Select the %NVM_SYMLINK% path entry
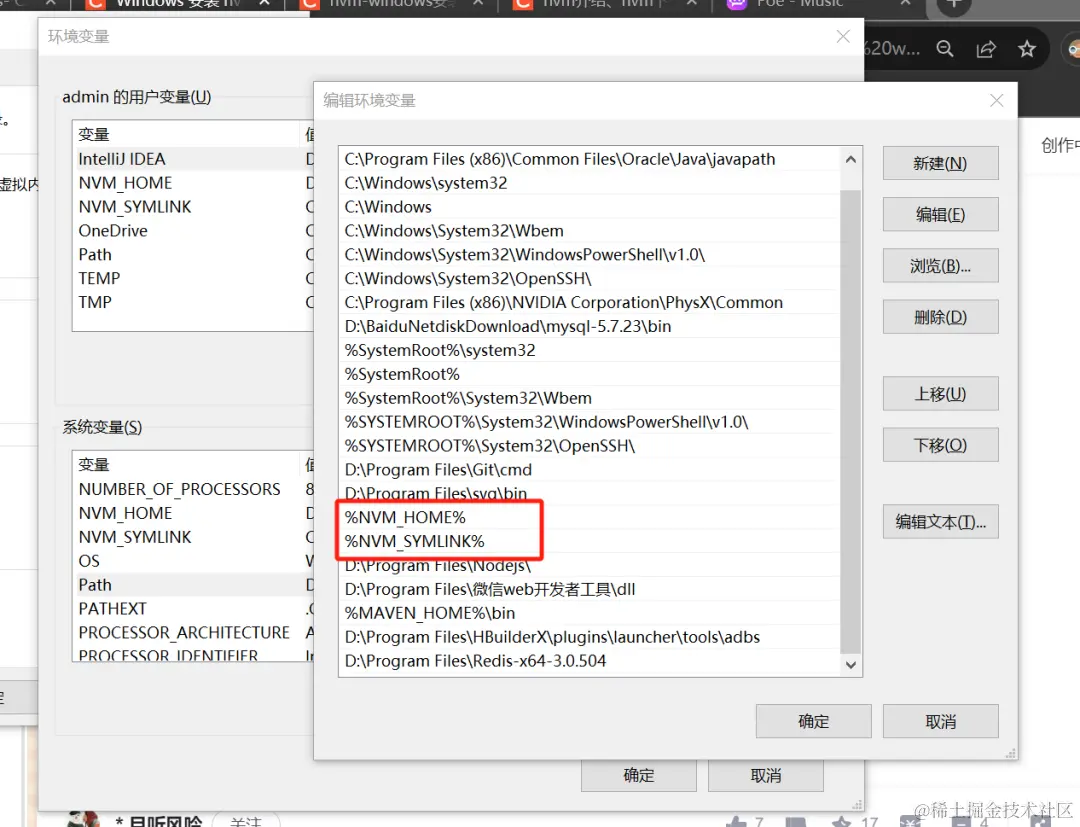 (x=590, y=541)
